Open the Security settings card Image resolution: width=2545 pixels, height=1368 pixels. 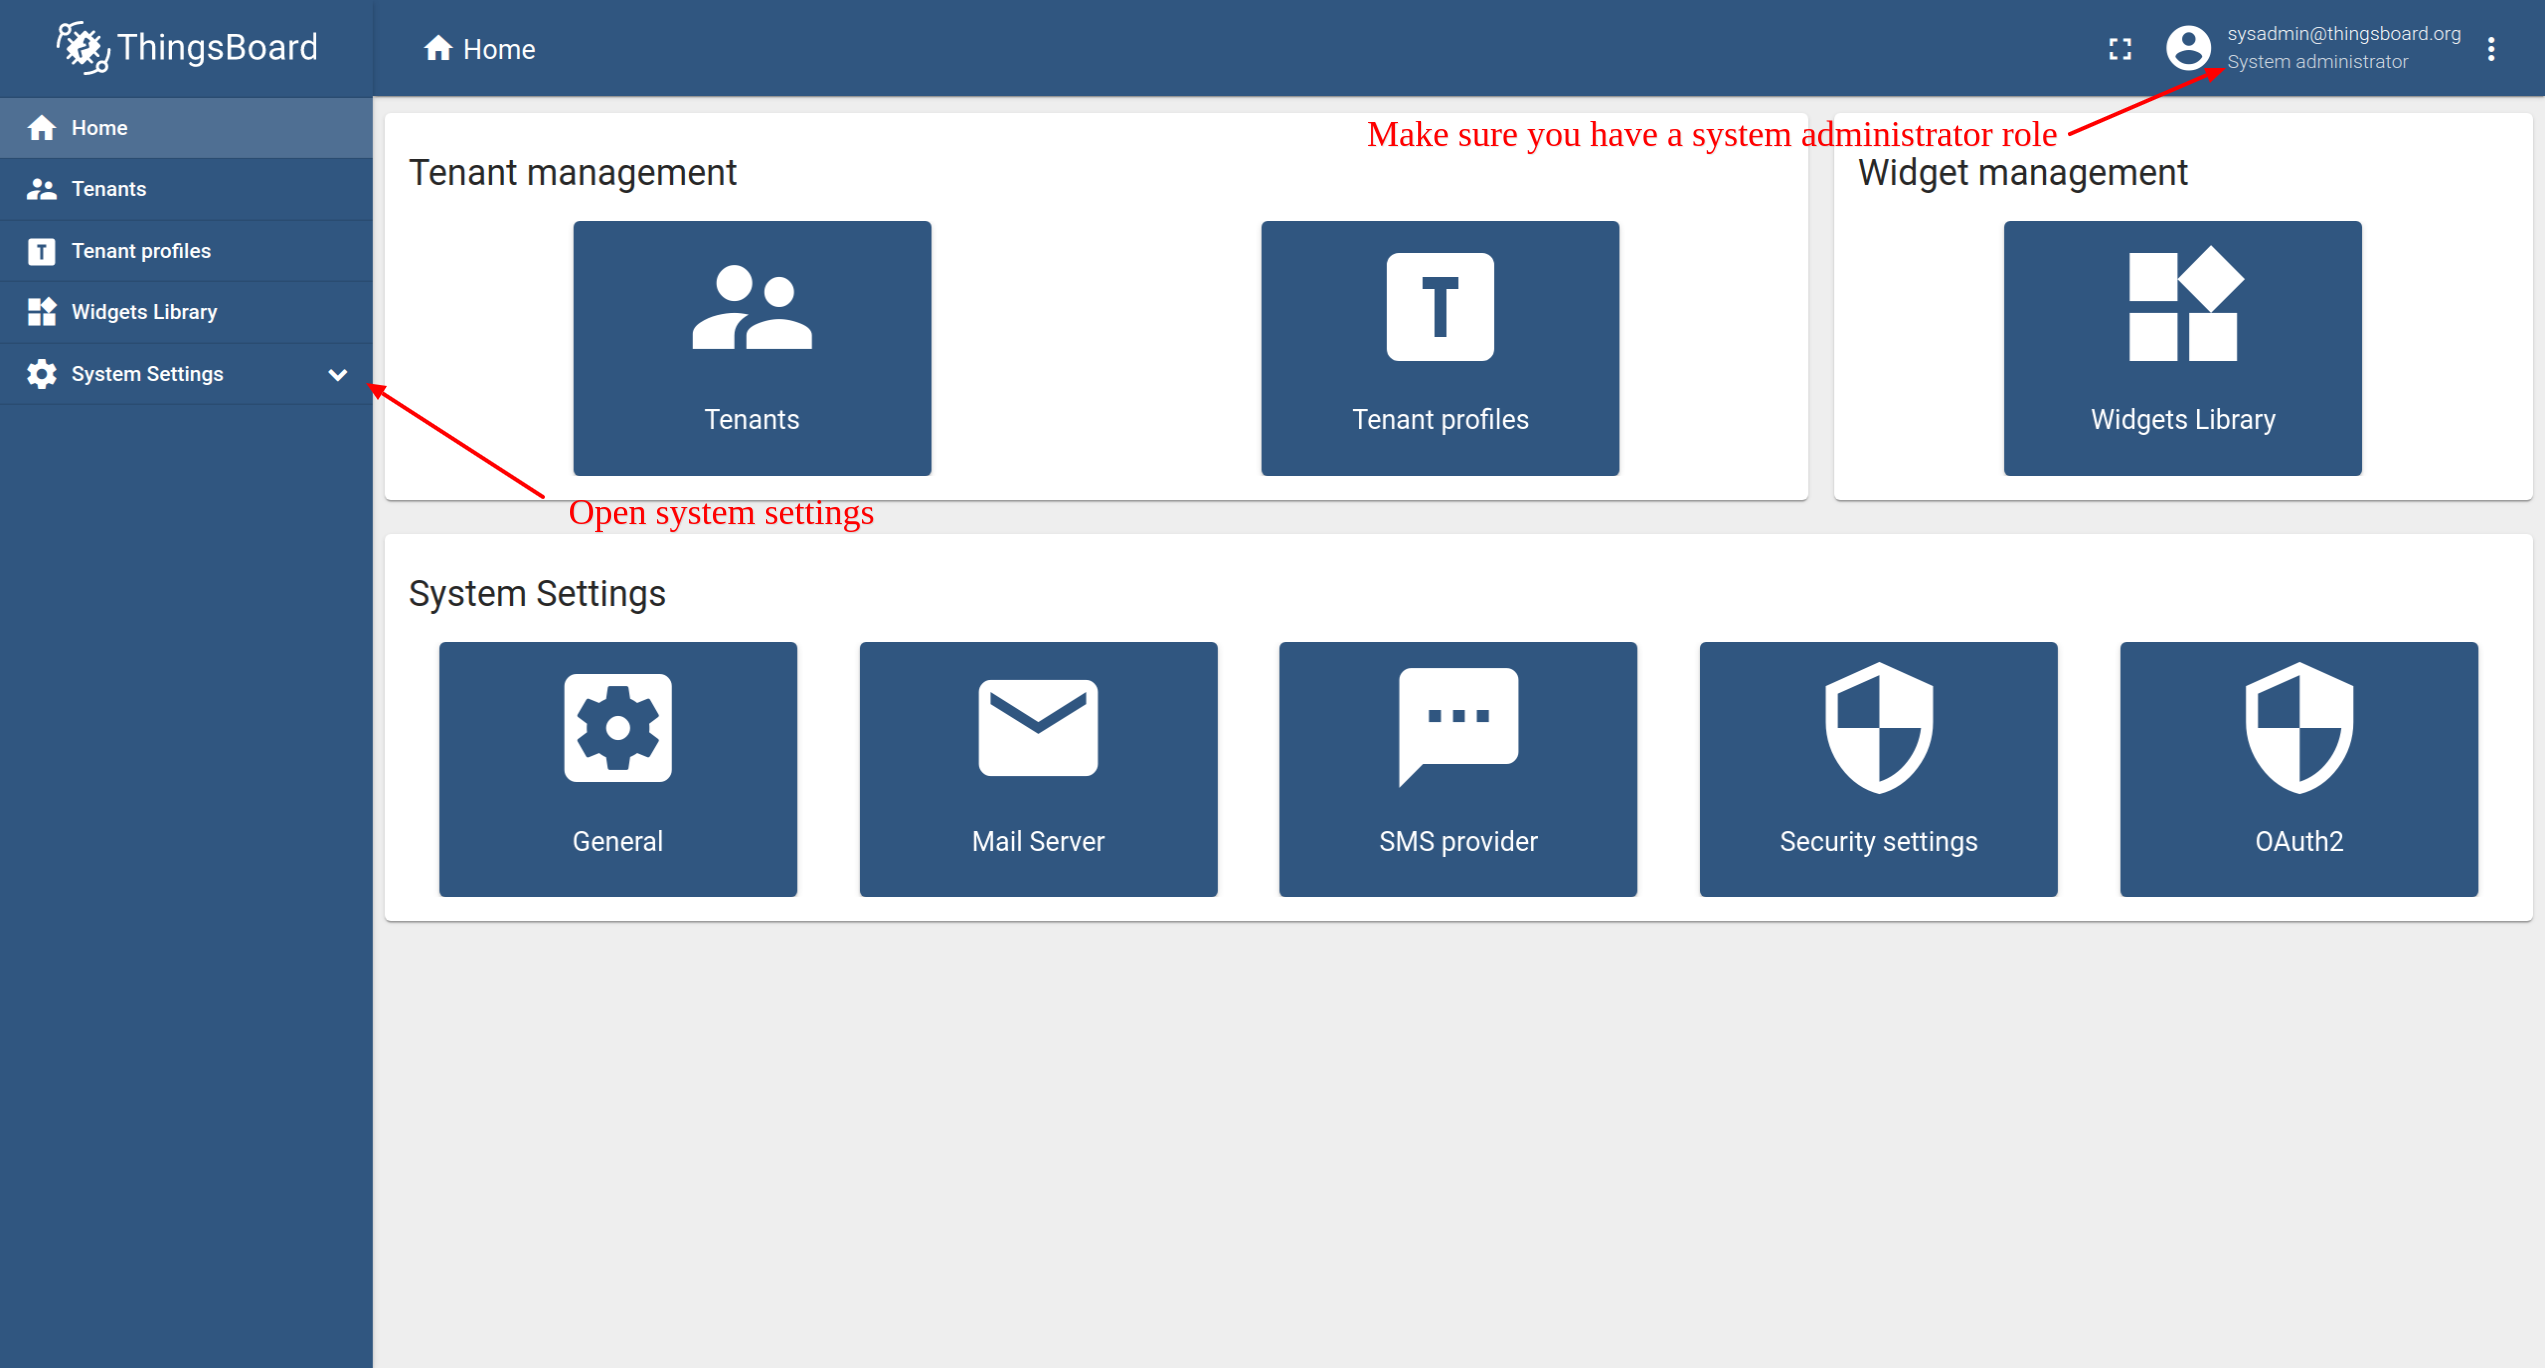pyautogui.click(x=1878, y=769)
